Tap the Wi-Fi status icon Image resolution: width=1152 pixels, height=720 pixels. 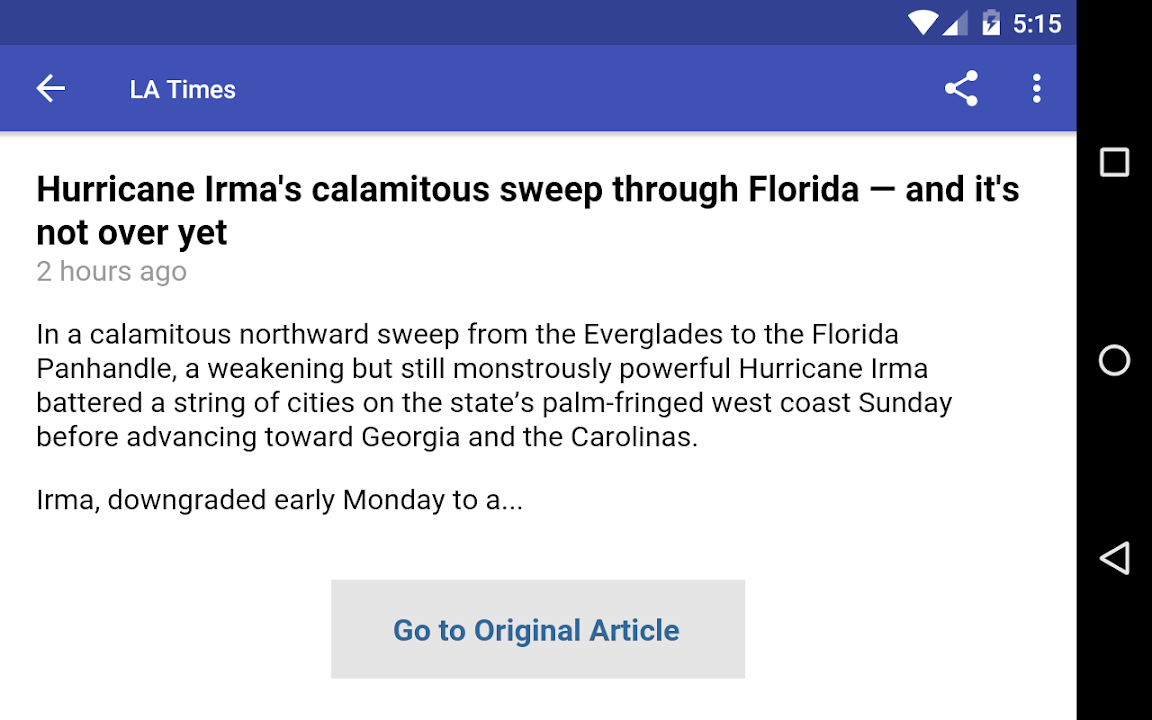[922, 23]
